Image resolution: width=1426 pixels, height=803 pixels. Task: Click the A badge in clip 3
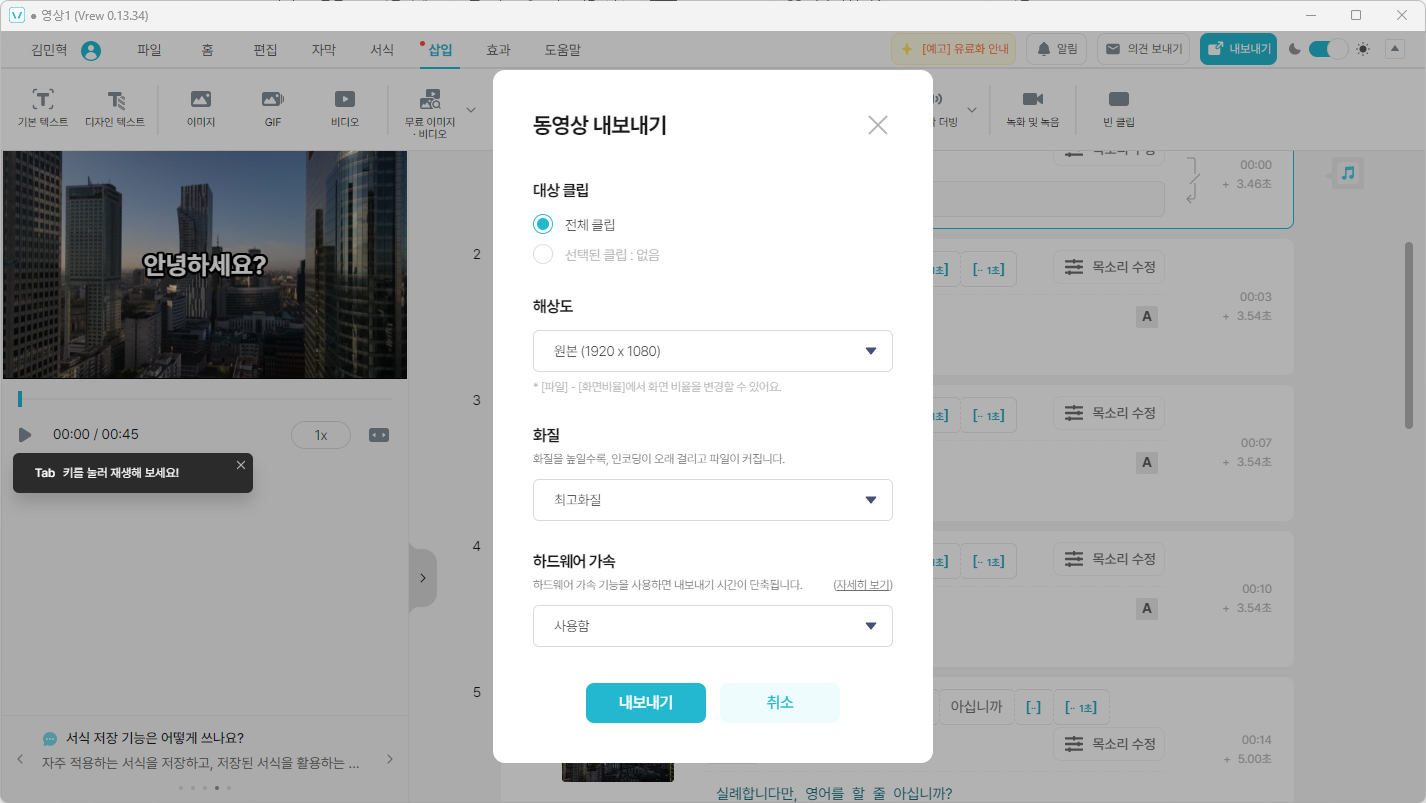[1147, 463]
